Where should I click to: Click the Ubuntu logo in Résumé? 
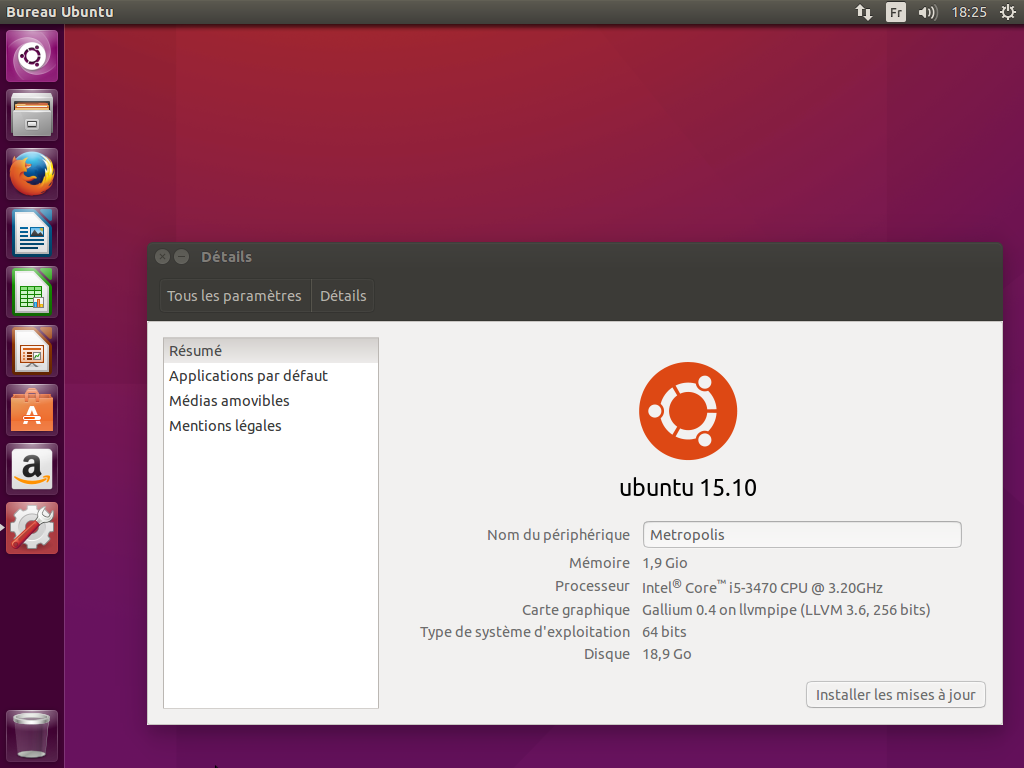pyautogui.click(x=688, y=411)
